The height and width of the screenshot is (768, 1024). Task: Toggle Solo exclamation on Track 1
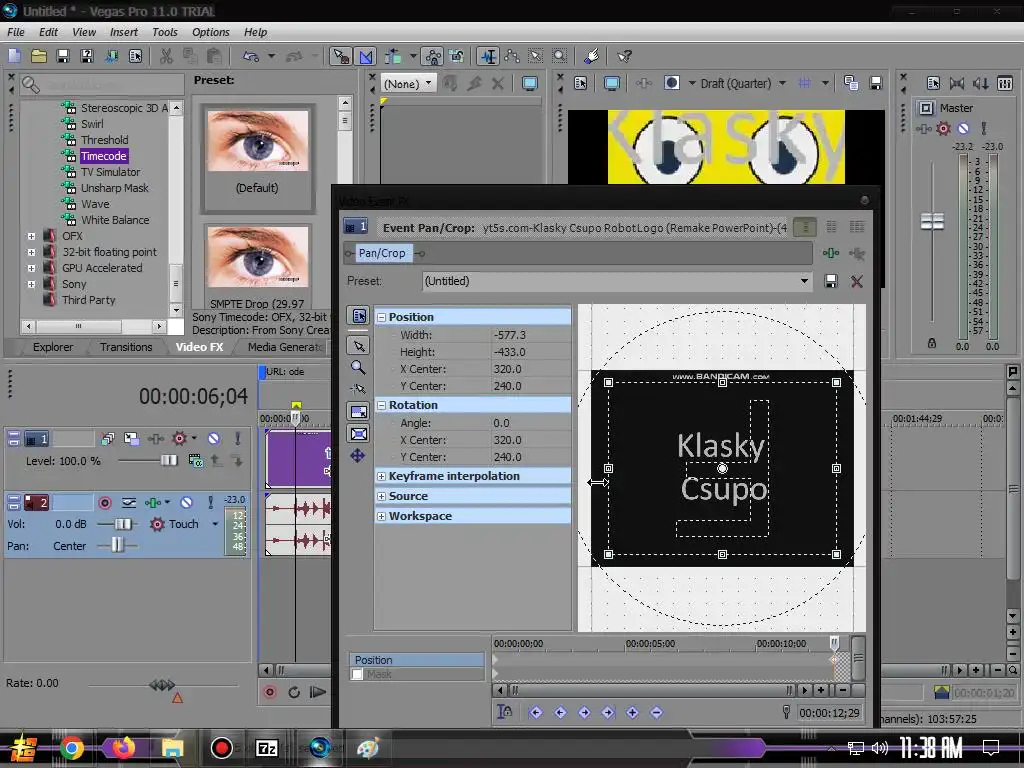[x=238, y=439]
